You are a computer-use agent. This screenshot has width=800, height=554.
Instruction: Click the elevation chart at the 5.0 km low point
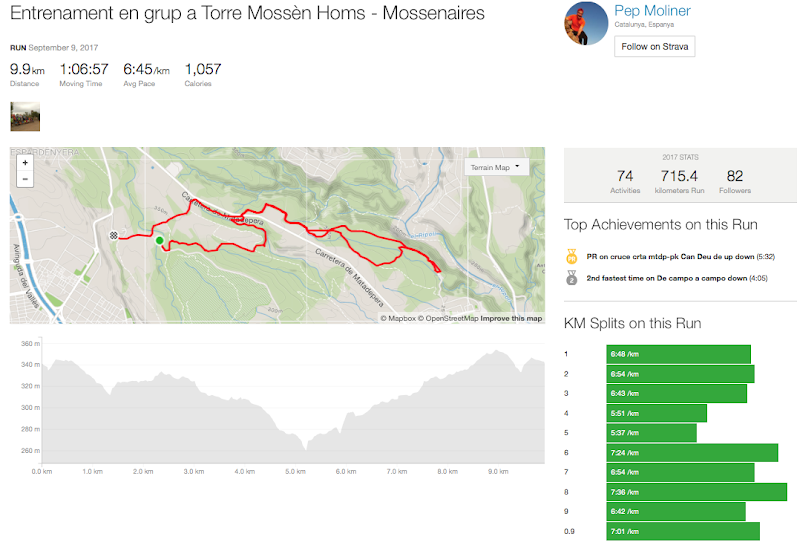tap(306, 449)
